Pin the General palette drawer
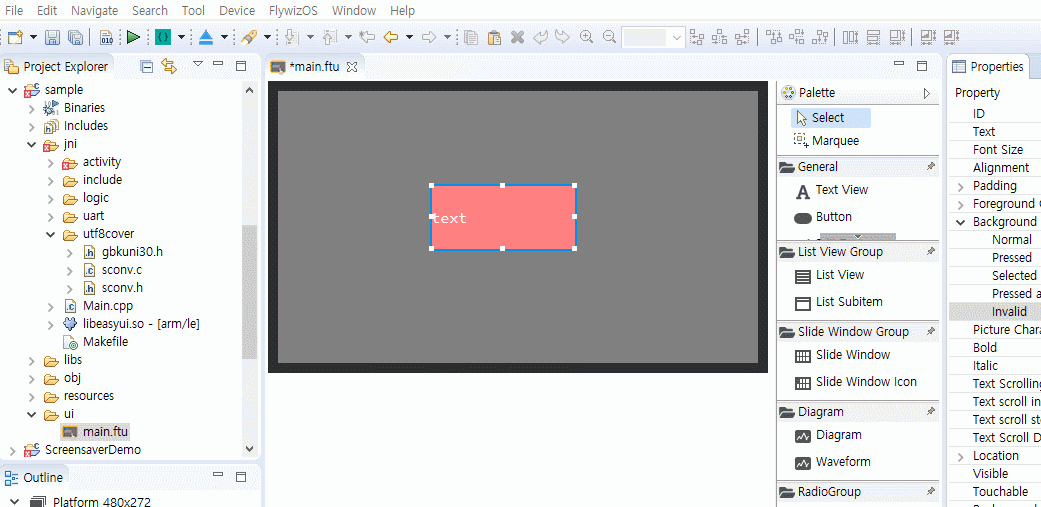Image resolution: width=1041 pixels, height=507 pixels. [931, 166]
